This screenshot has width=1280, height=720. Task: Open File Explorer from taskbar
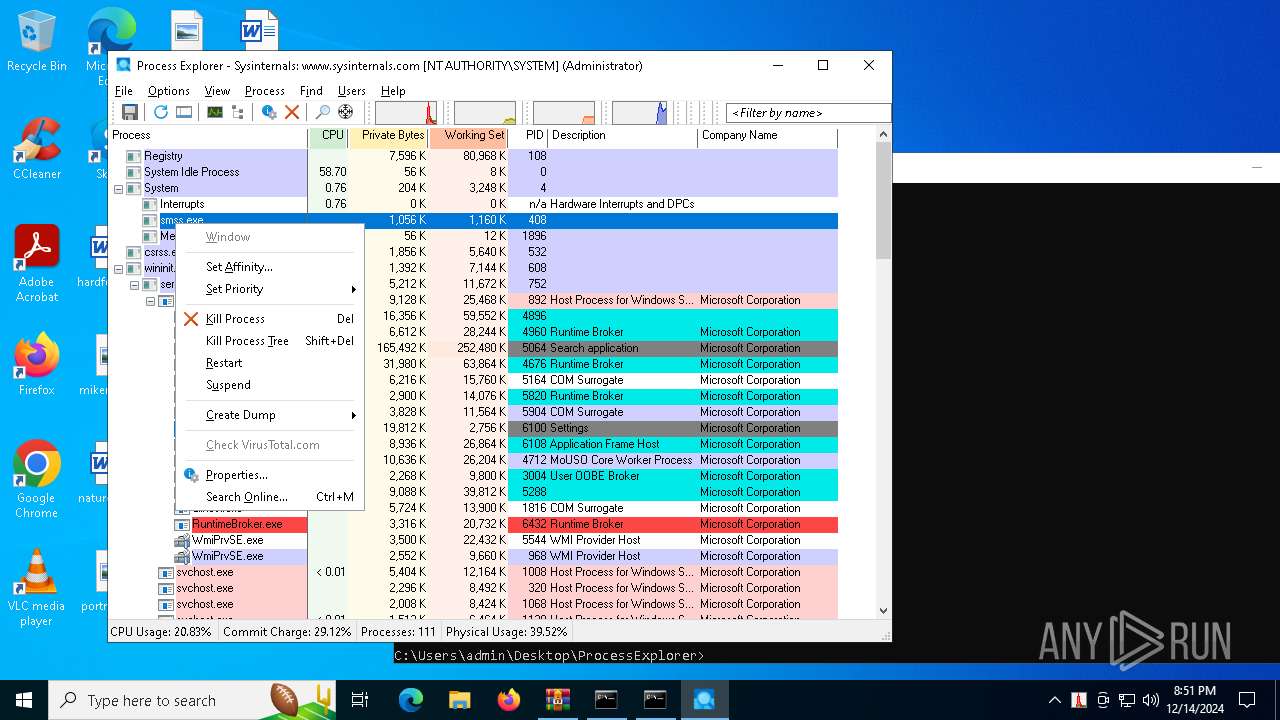[x=460, y=700]
